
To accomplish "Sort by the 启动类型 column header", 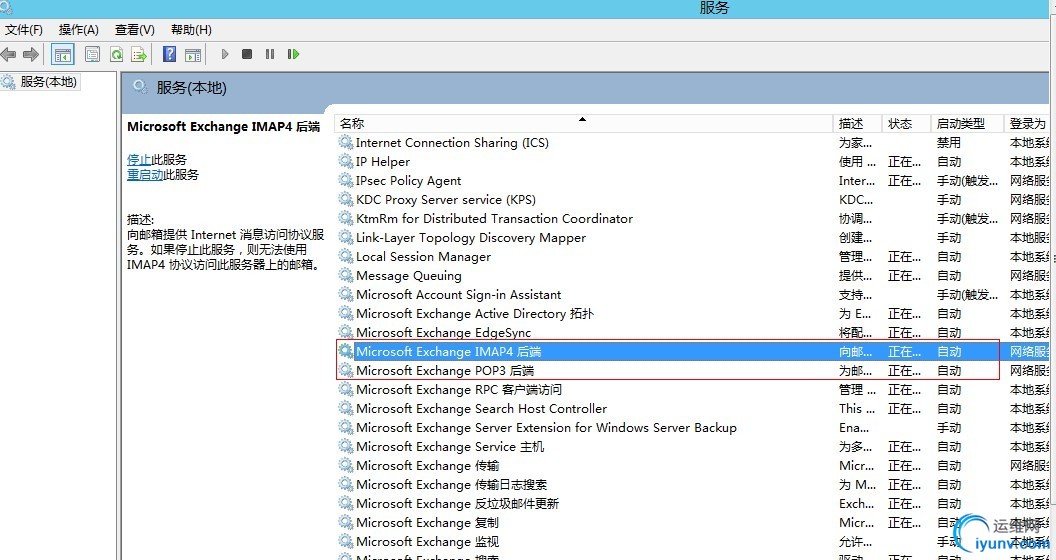I will click(967, 123).
